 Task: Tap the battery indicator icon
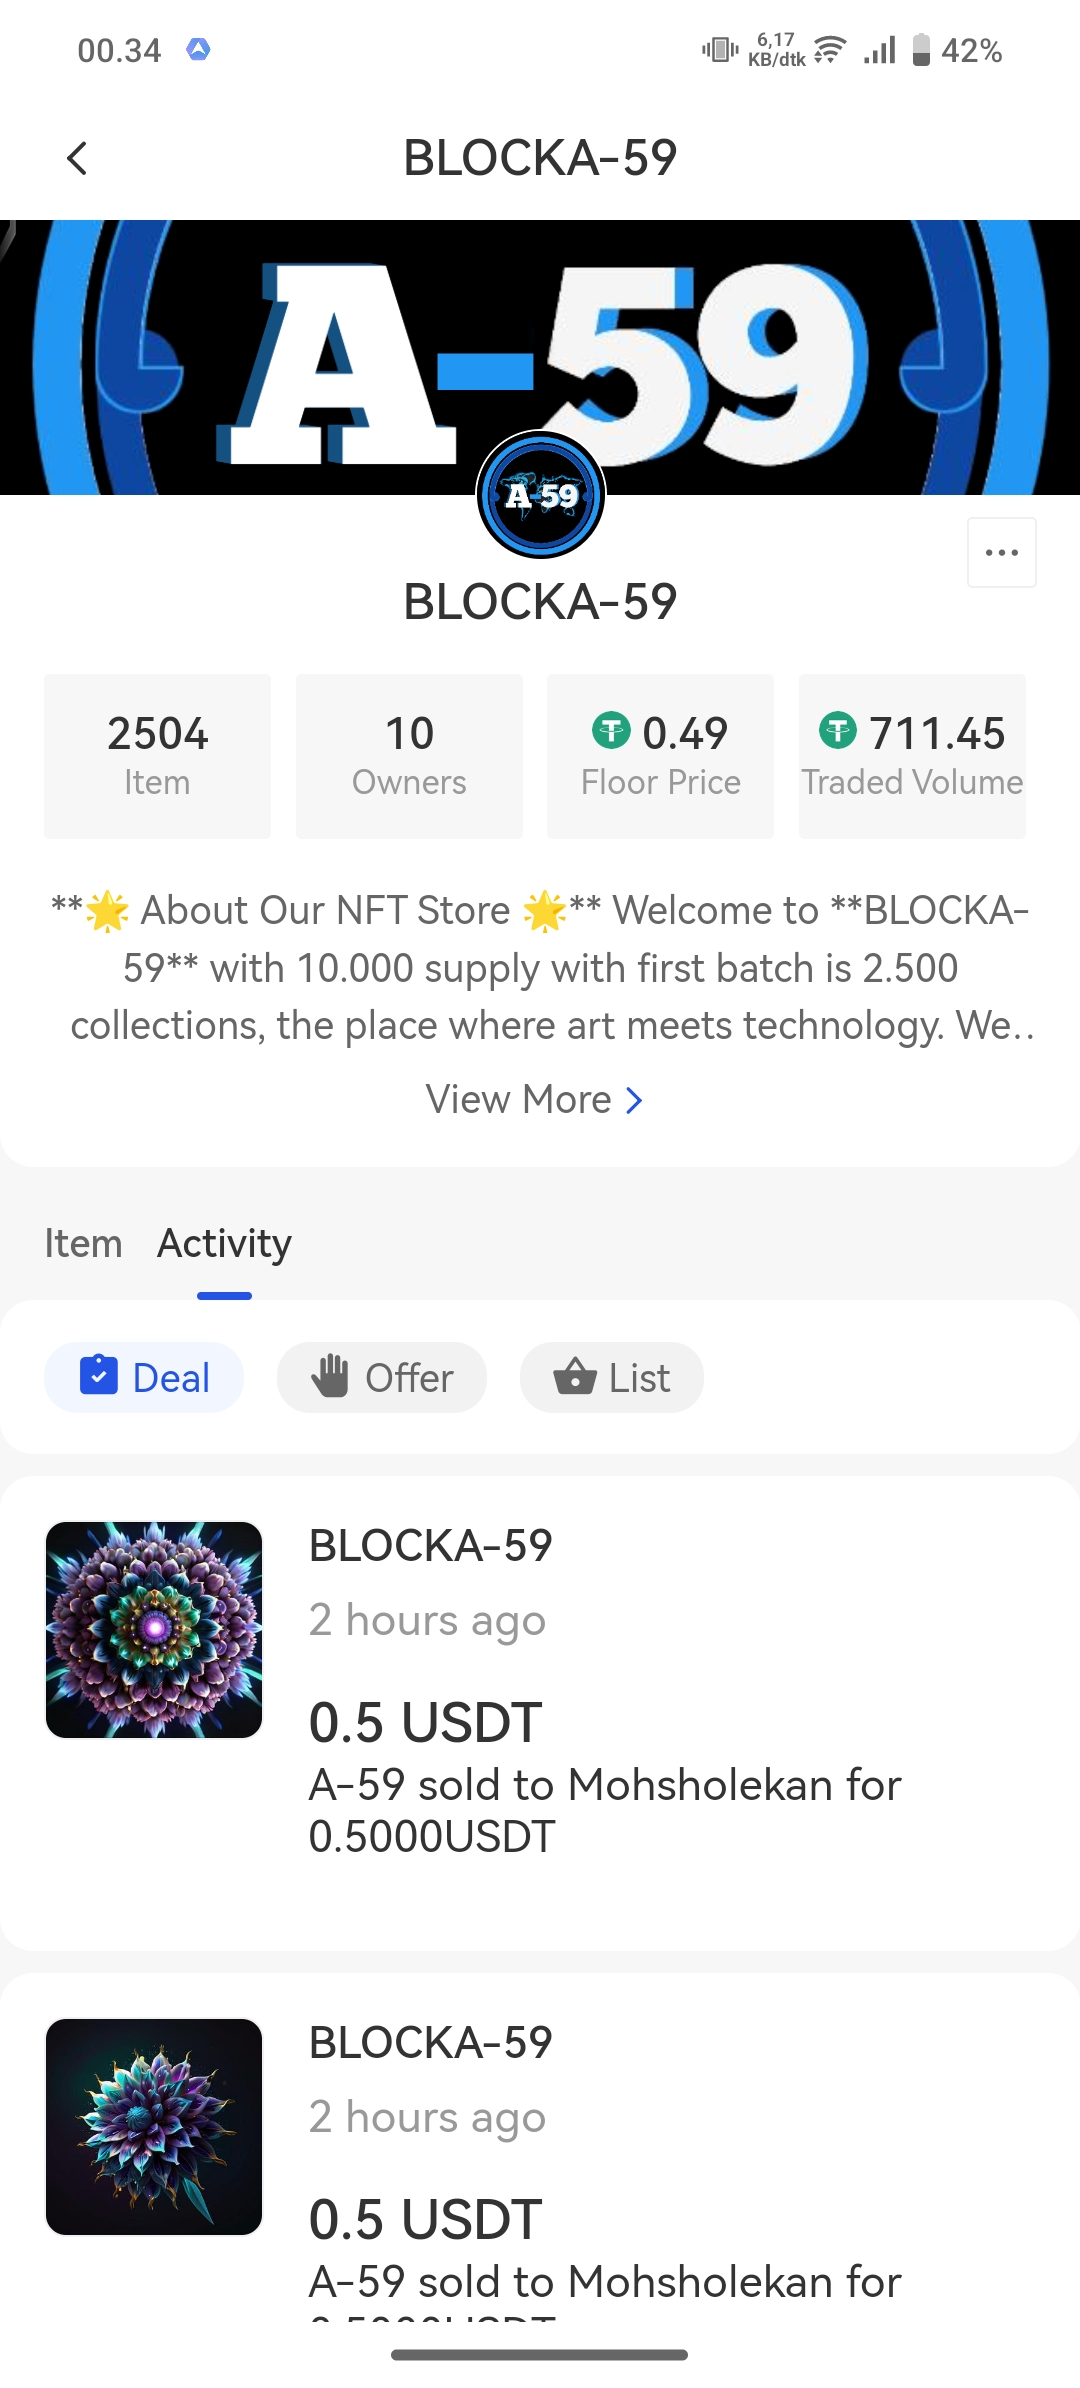pyautogui.click(x=921, y=50)
